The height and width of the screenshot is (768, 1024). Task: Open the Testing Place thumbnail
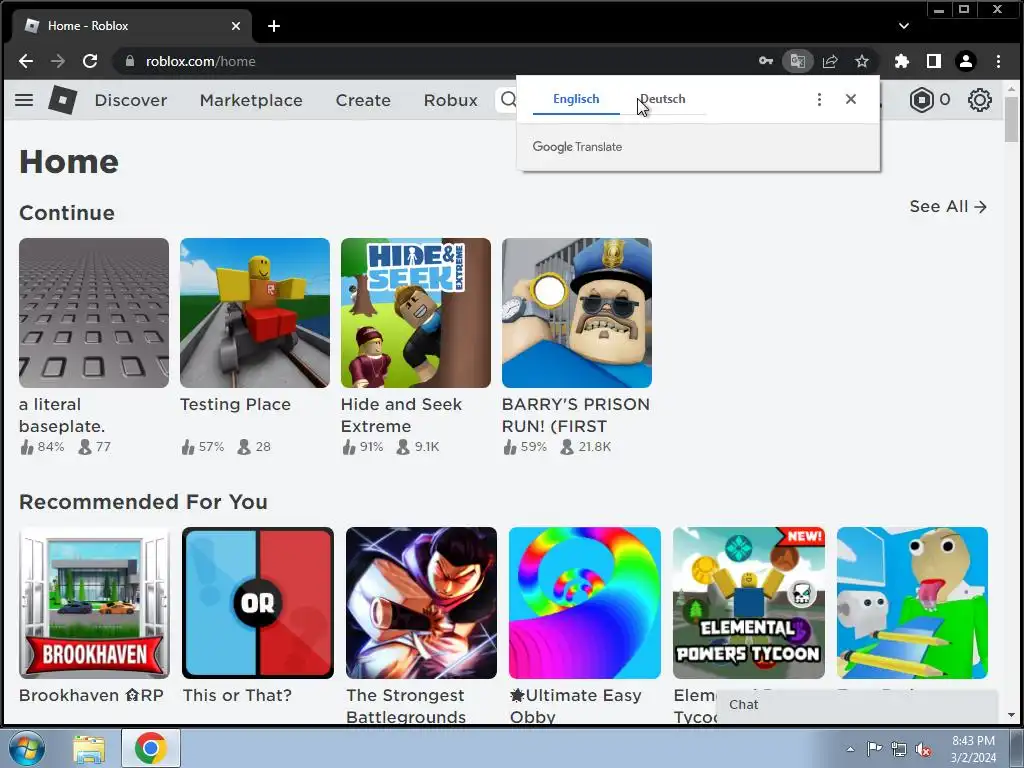pyautogui.click(x=255, y=313)
